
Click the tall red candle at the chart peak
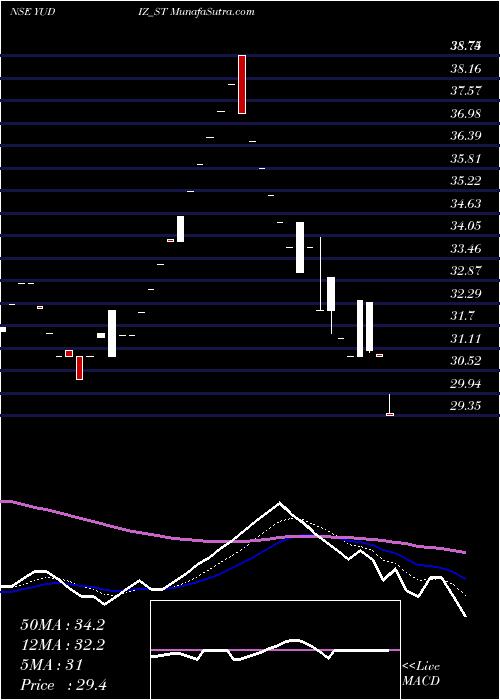242,84
